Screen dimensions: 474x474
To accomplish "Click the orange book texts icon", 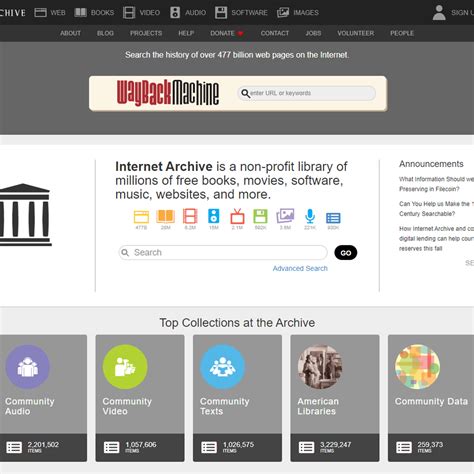I will click(x=165, y=216).
